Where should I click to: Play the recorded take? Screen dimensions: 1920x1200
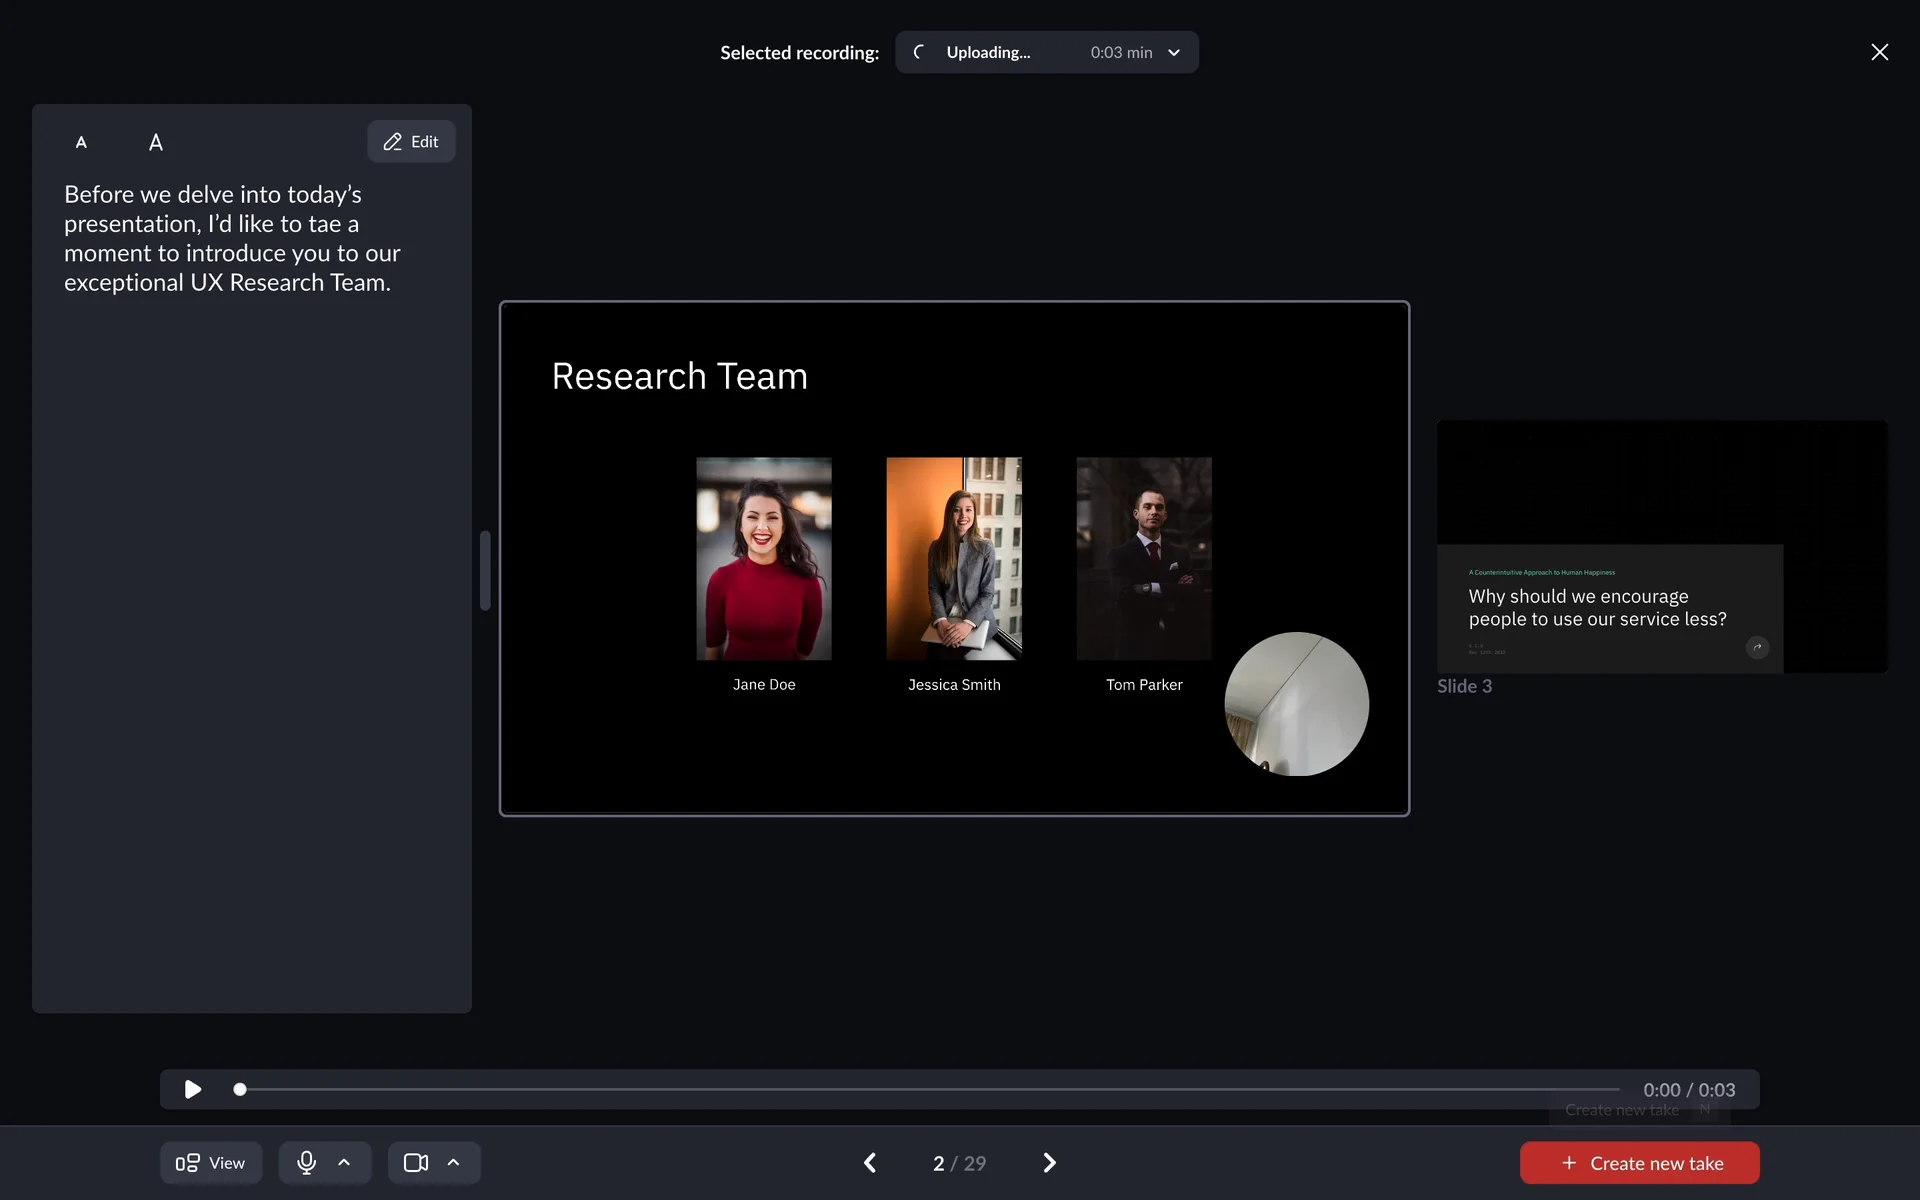pyautogui.click(x=193, y=1089)
